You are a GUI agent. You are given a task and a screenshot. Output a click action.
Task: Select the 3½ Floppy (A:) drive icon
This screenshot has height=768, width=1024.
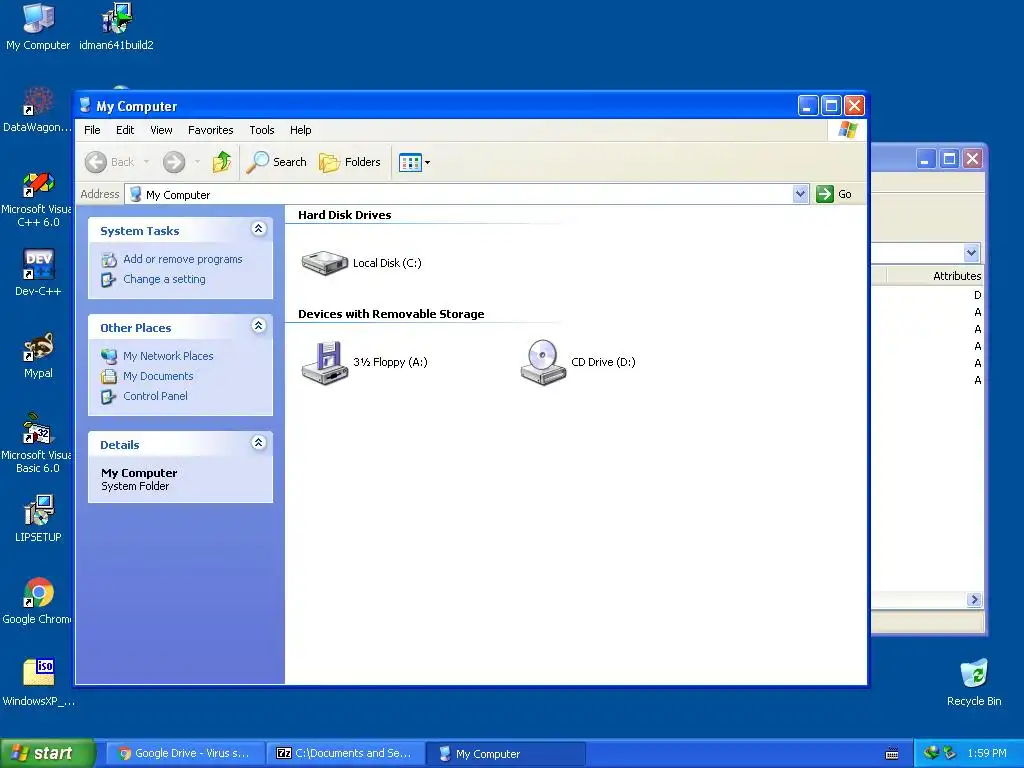coord(325,362)
